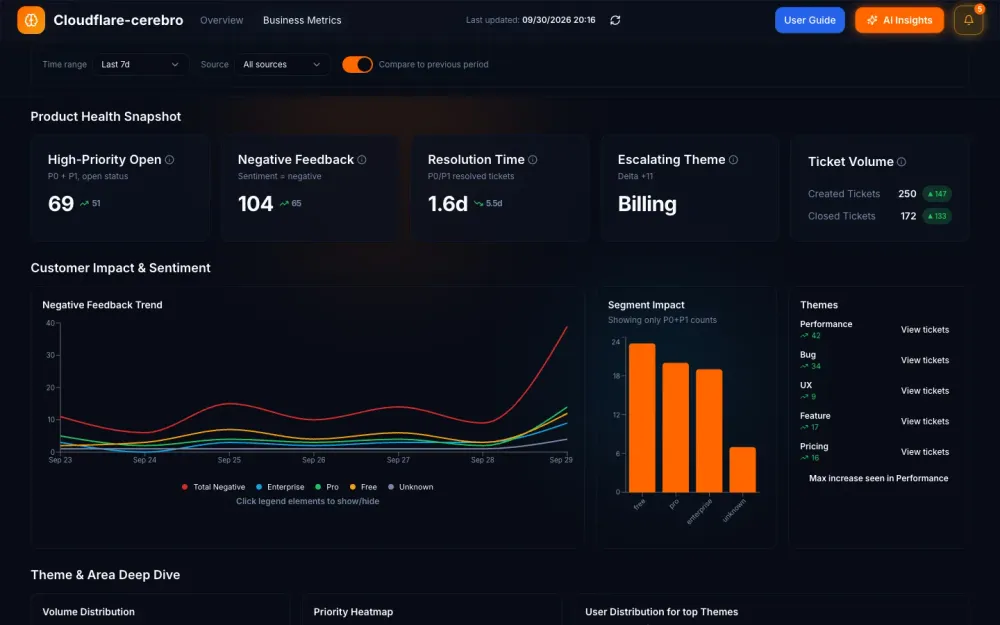Open the User Guide button
The image size is (1000, 625).
(810, 20)
